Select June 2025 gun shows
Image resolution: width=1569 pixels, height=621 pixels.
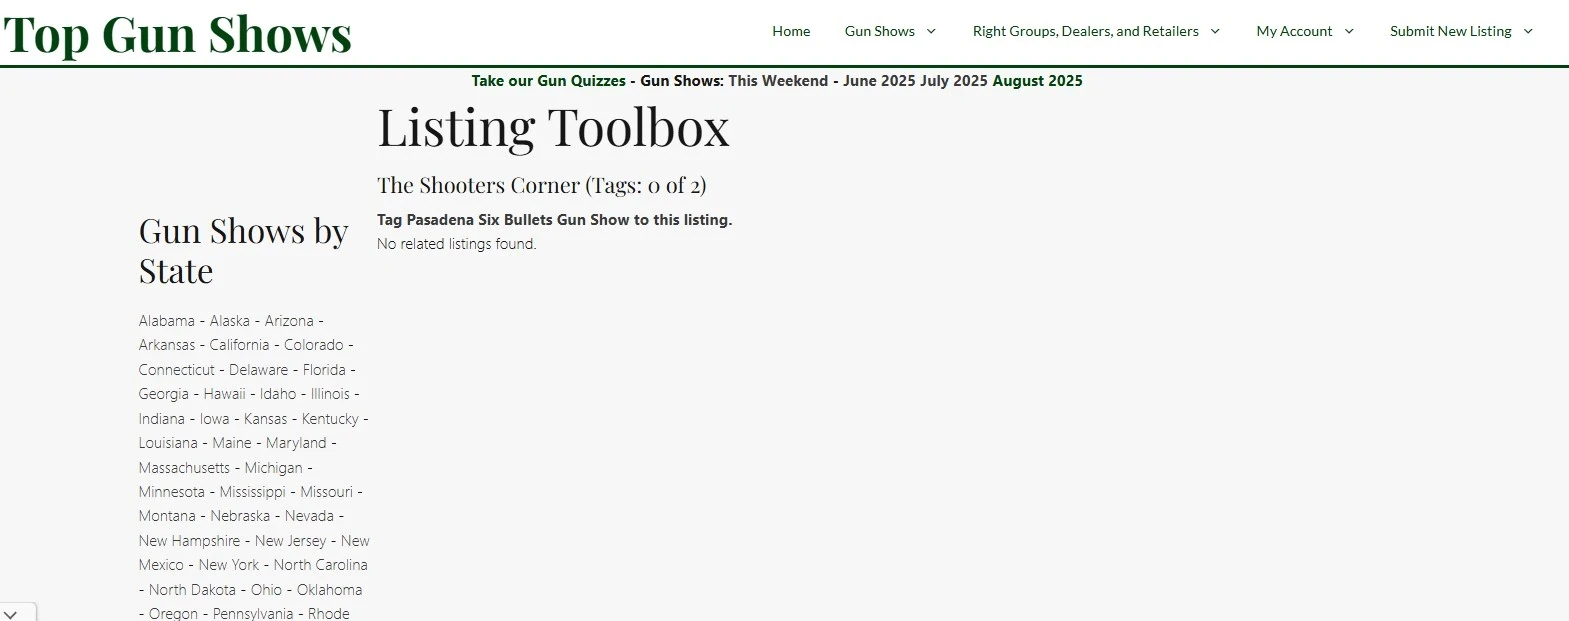click(x=879, y=81)
